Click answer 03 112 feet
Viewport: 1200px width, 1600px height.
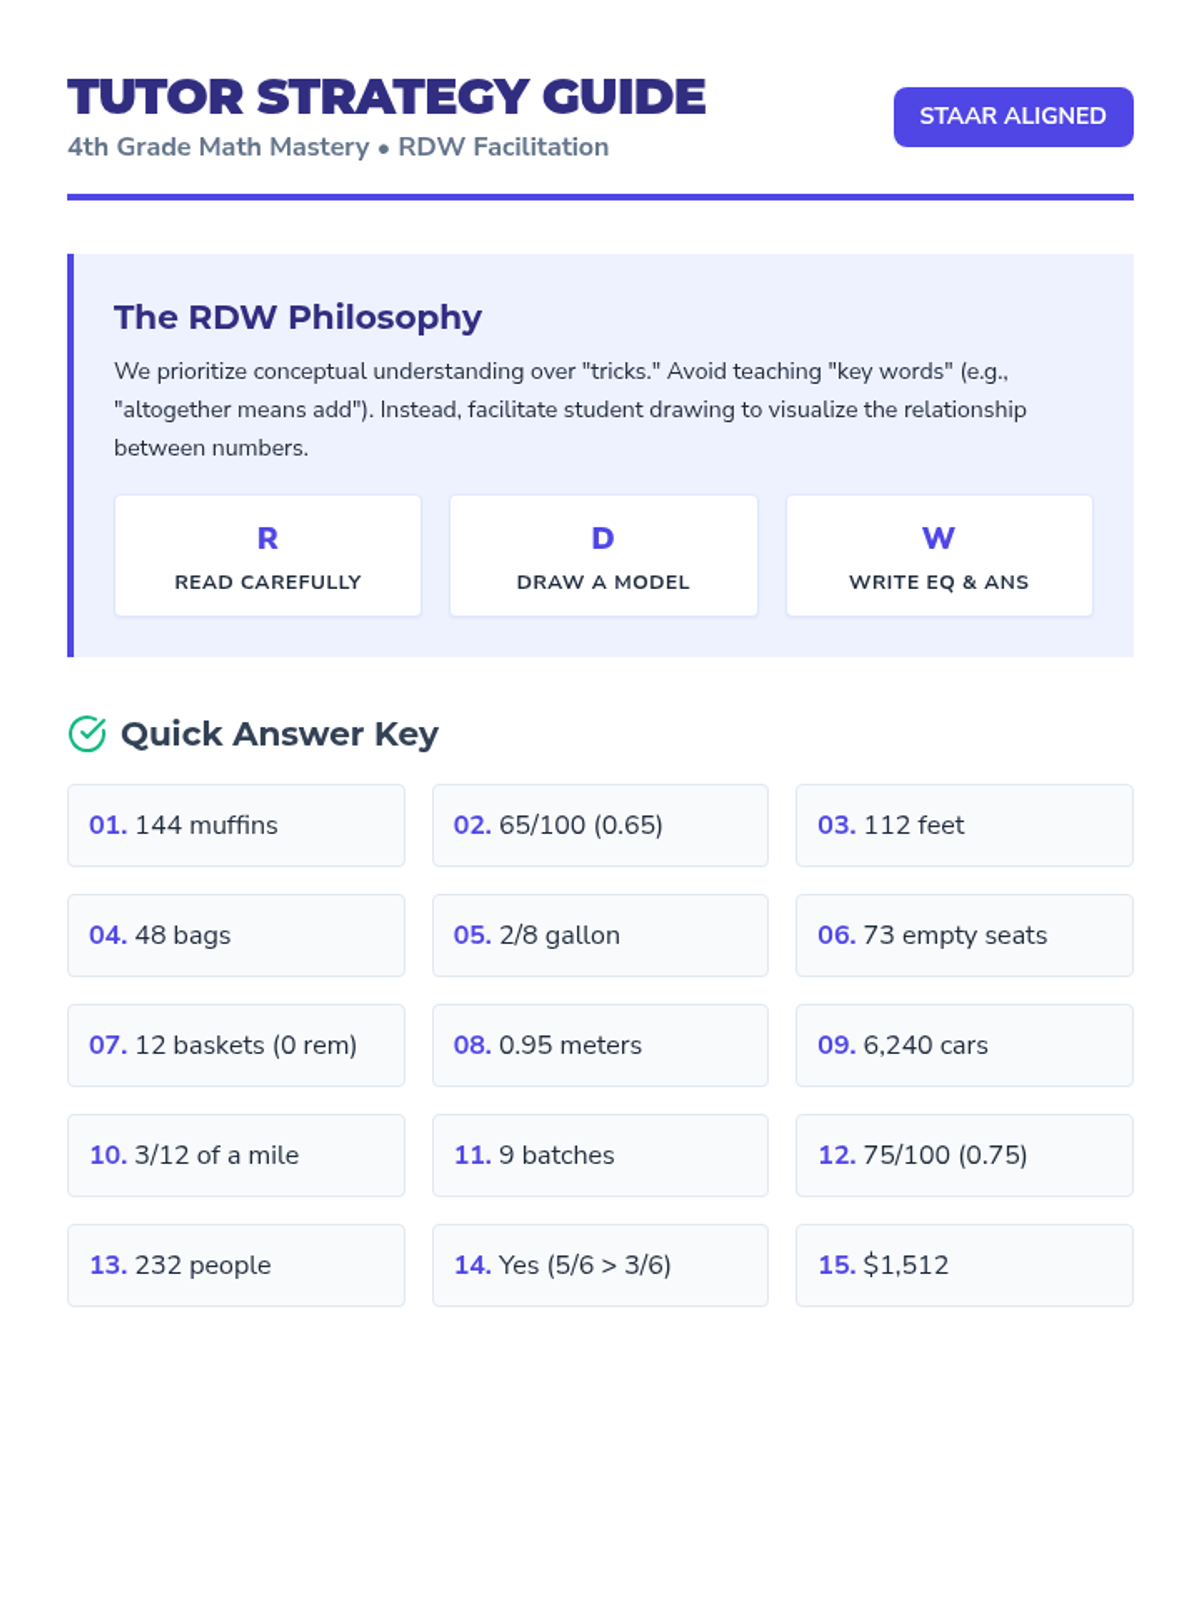point(964,825)
